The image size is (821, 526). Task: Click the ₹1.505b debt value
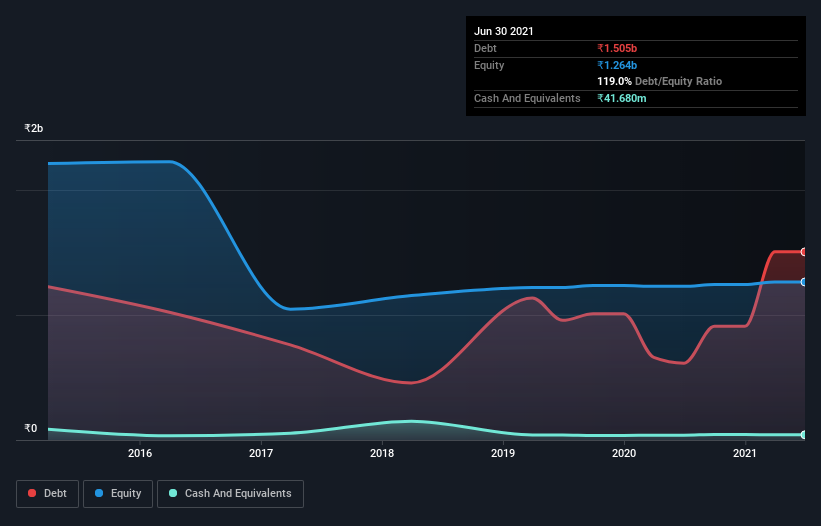tap(617, 48)
